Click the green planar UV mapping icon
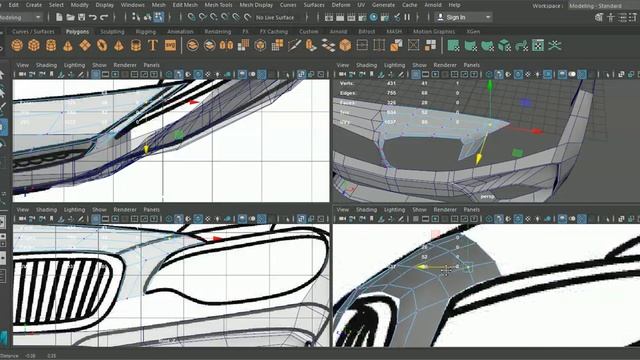The width and height of the screenshot is (640, 360). pos(453,45)
